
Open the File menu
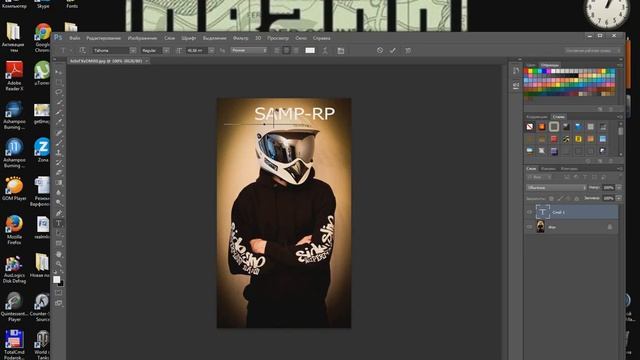(x=75, y=38)
